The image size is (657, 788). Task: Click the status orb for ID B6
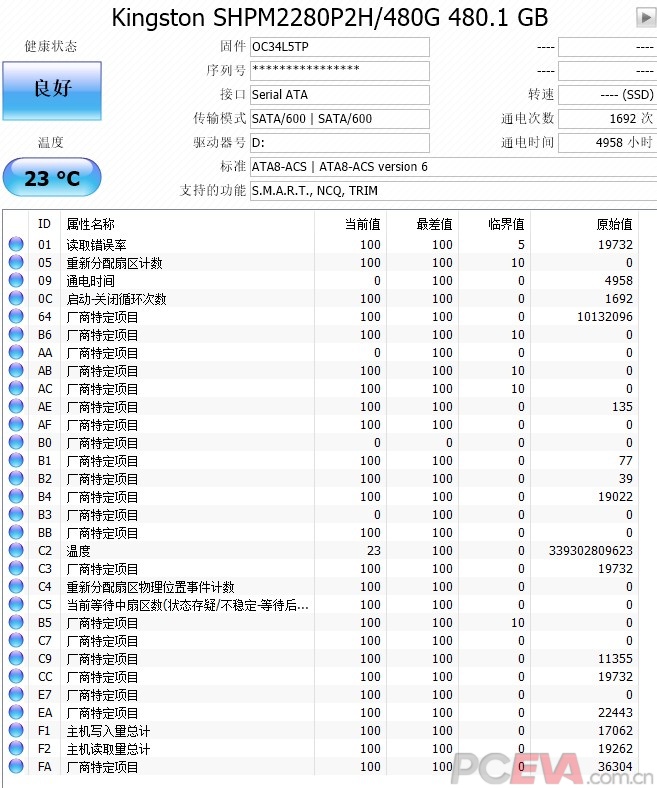pyautogui.click(x=16, y=334)
